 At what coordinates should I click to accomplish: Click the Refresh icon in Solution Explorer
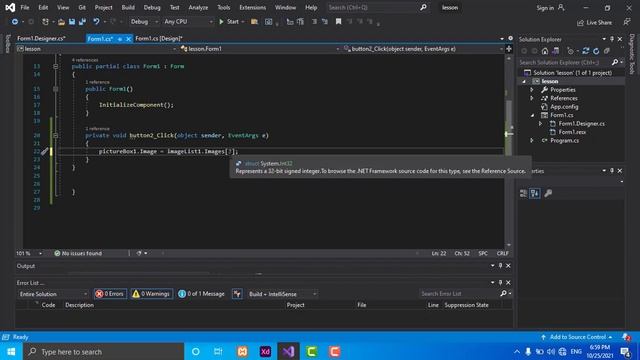click(596, 51)
